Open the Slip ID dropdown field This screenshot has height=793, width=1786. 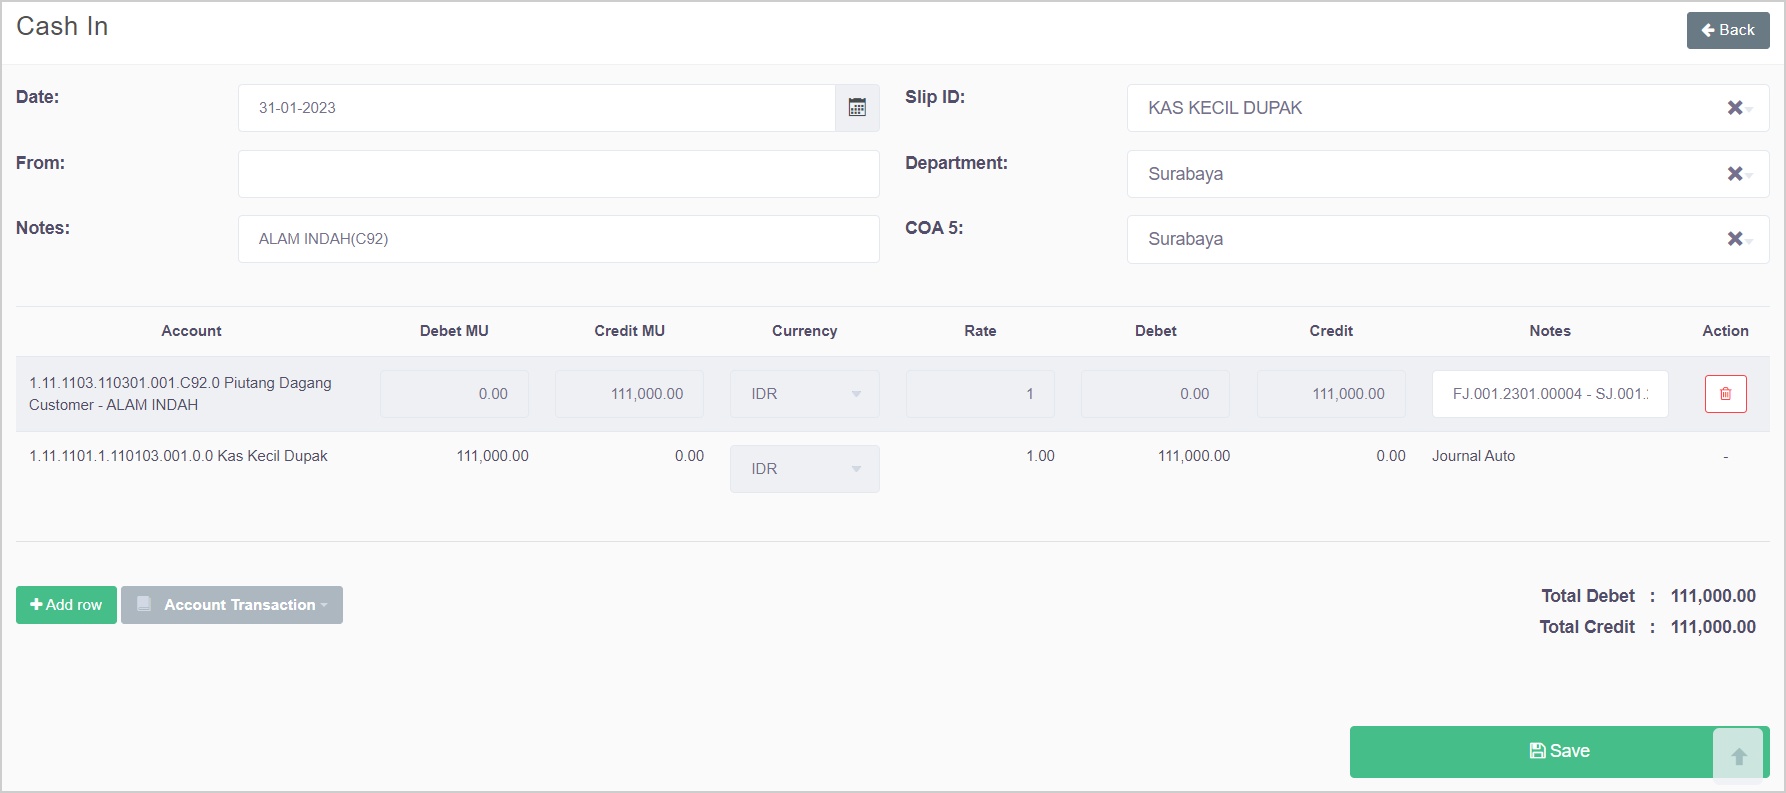pos(1420,108)
